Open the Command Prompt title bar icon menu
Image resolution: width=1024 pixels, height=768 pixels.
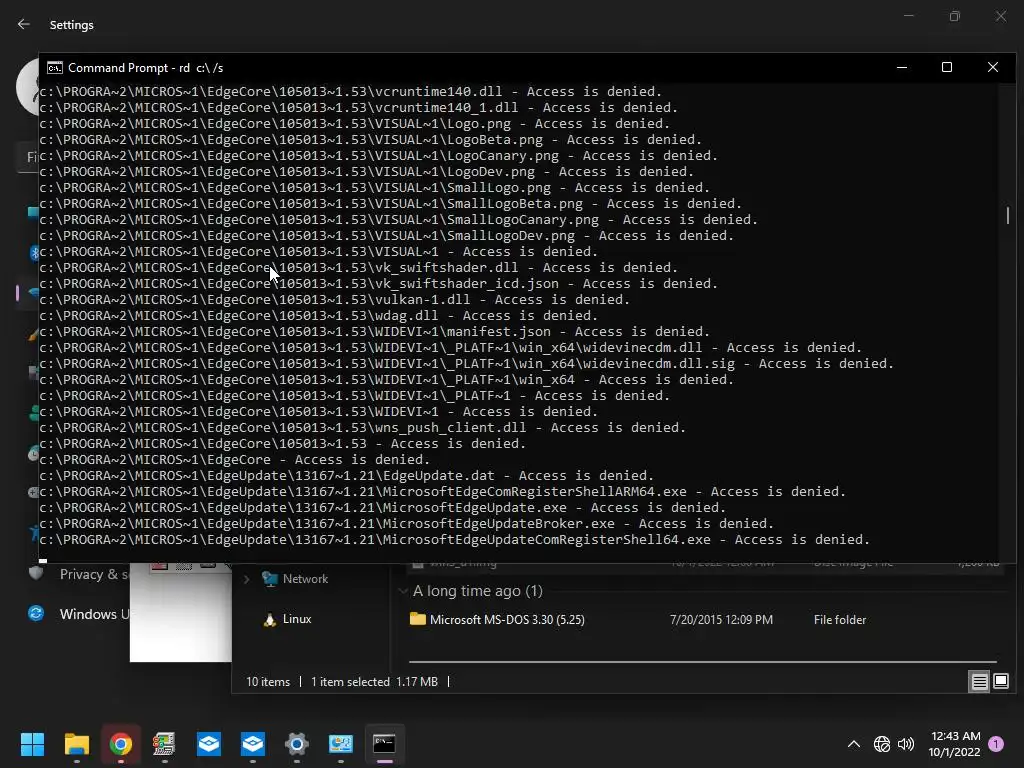[x=55, y=68]
